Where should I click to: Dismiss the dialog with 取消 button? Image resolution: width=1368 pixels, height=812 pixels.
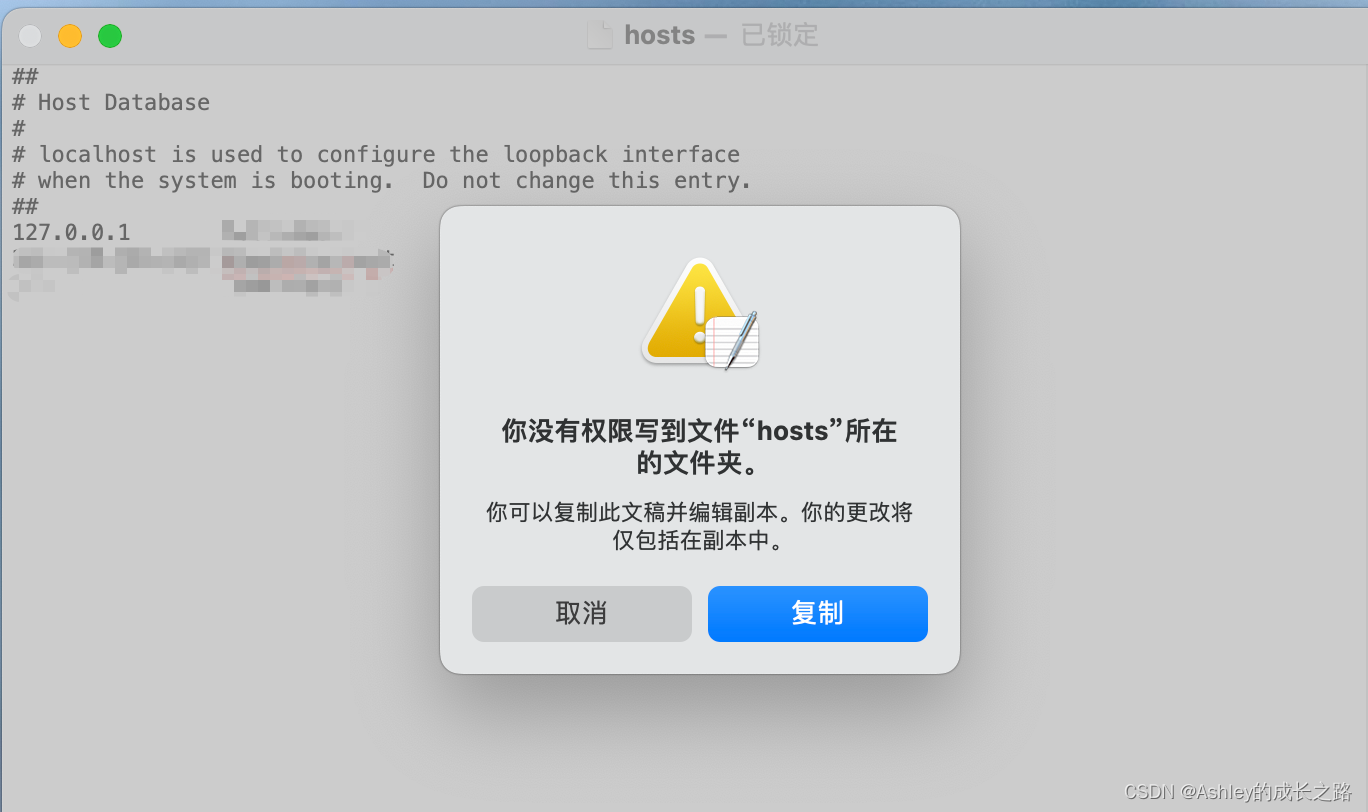point(581,613)
